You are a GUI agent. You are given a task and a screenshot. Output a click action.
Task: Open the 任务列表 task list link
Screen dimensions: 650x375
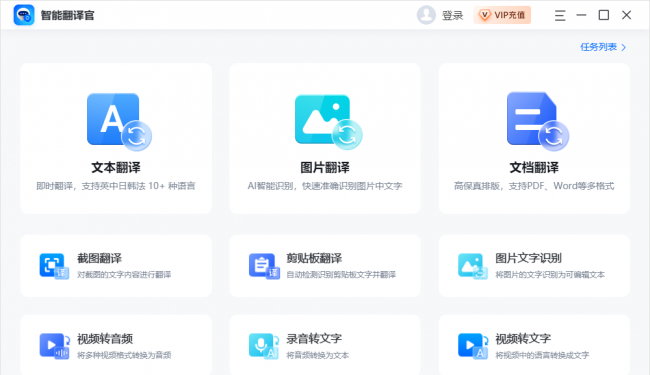point(599,47)
